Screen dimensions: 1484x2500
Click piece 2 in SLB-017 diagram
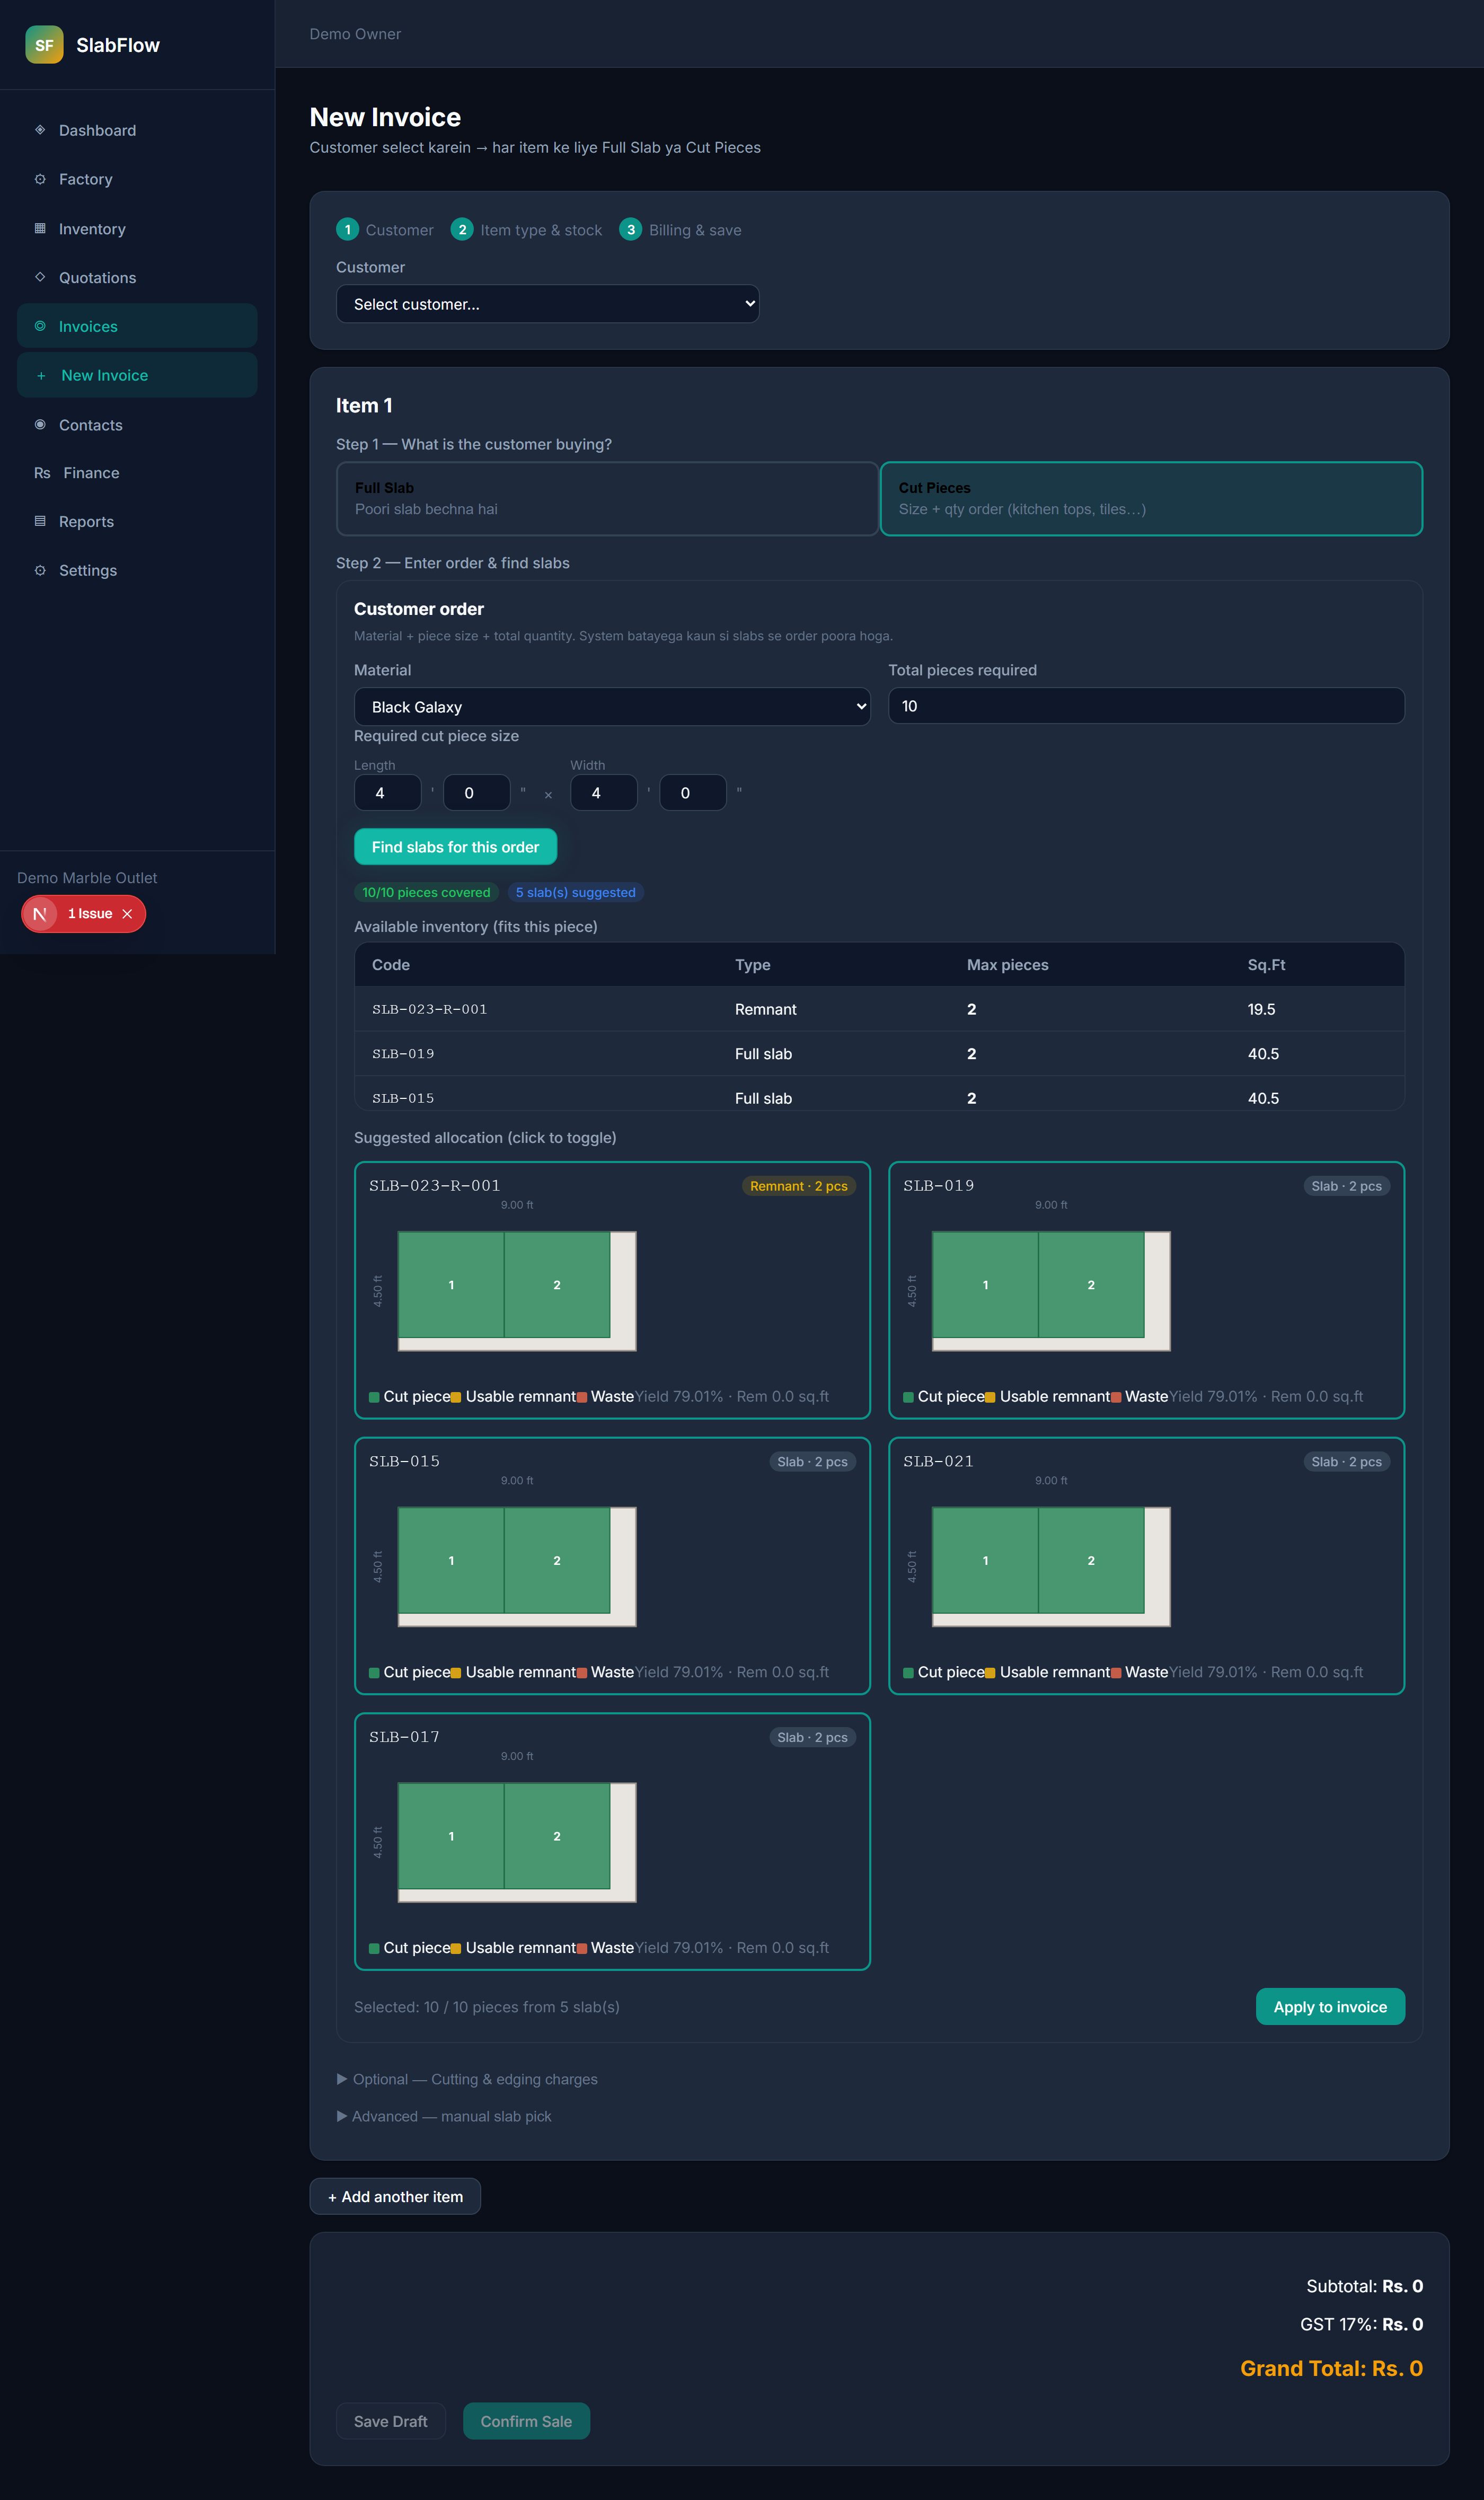tap(557, 1836)
